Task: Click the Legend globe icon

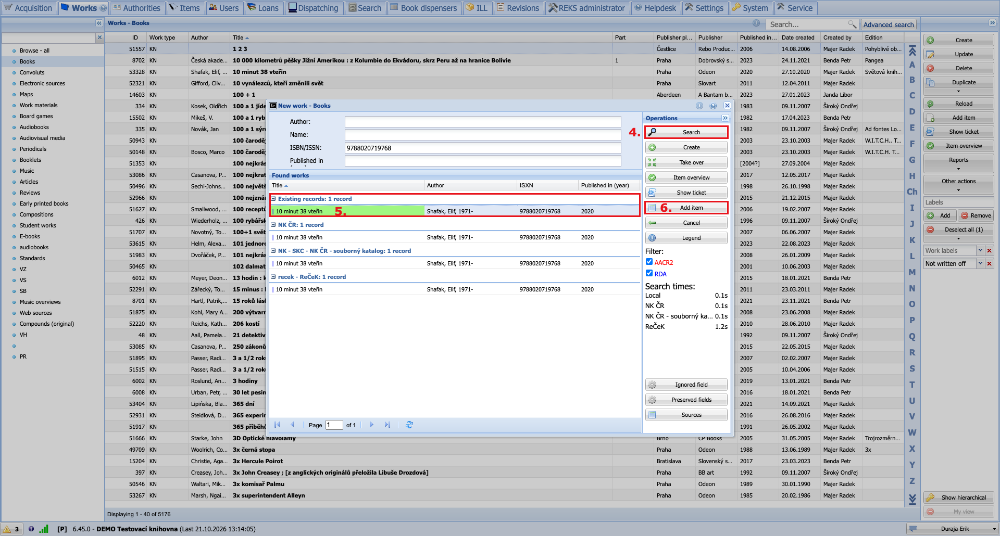Action: click(x=652, y=238)
